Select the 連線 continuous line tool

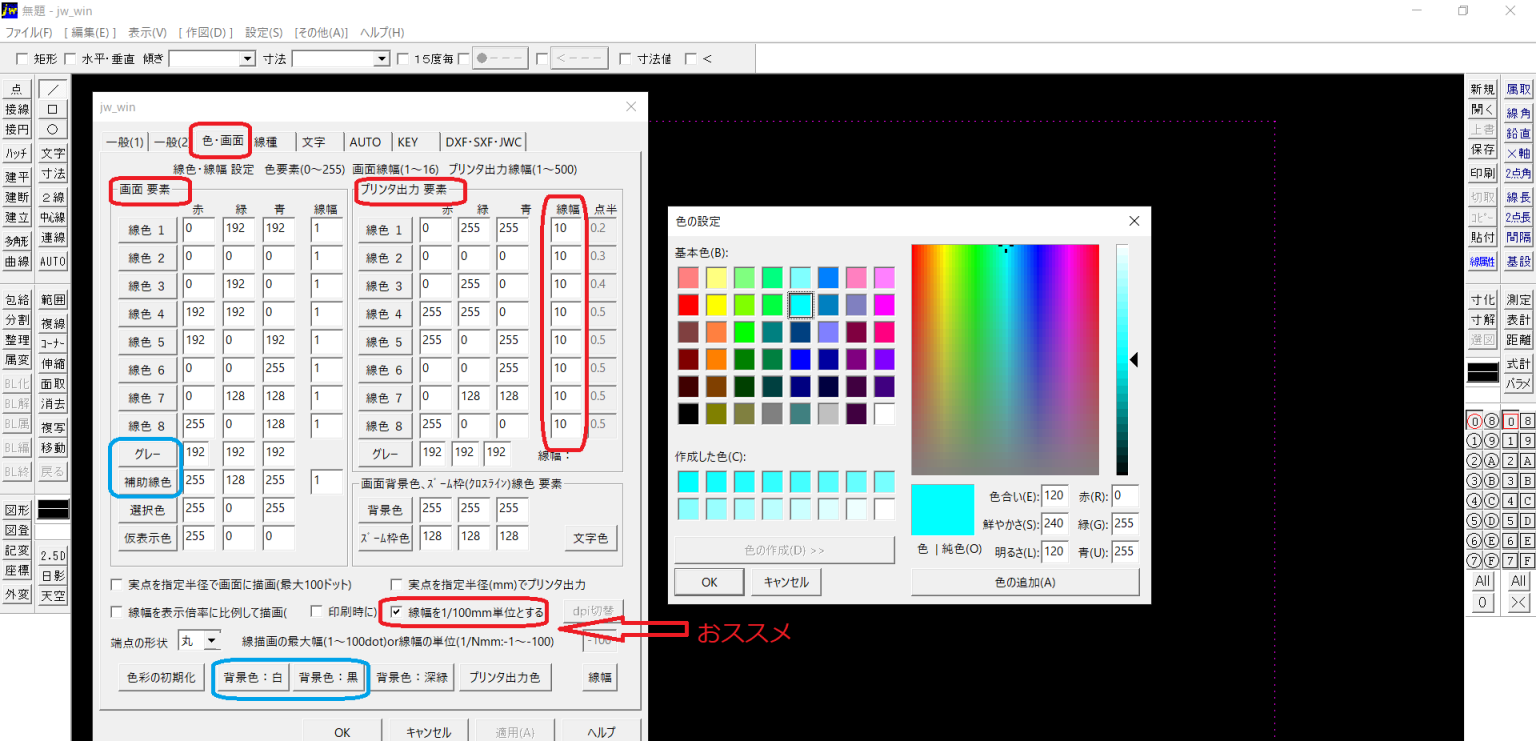(53, 238)
